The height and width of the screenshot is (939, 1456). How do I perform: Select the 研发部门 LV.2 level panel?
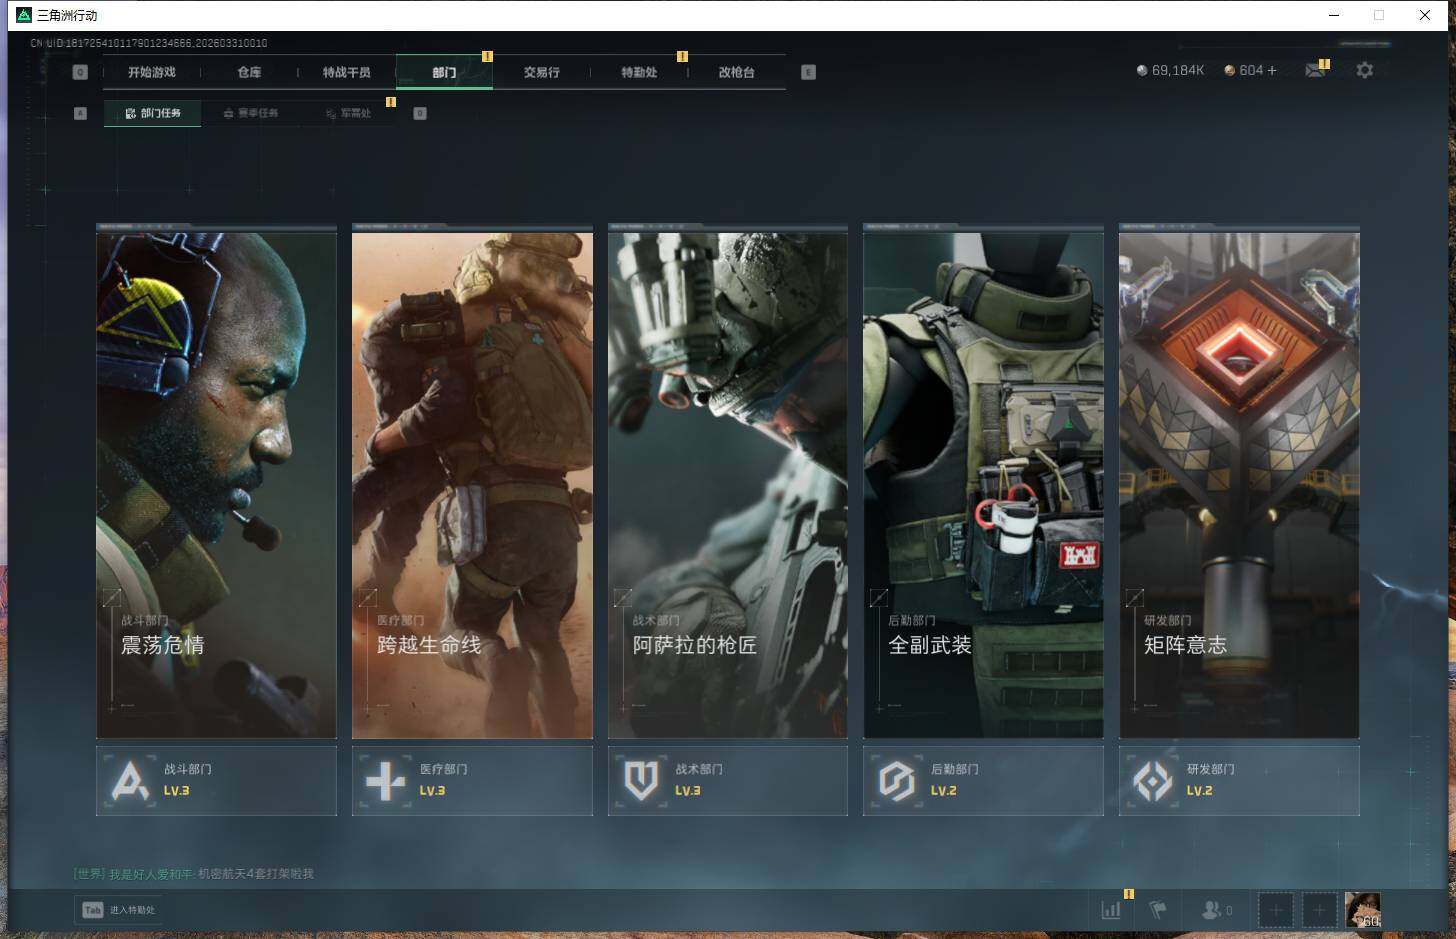click(1239, 780)
